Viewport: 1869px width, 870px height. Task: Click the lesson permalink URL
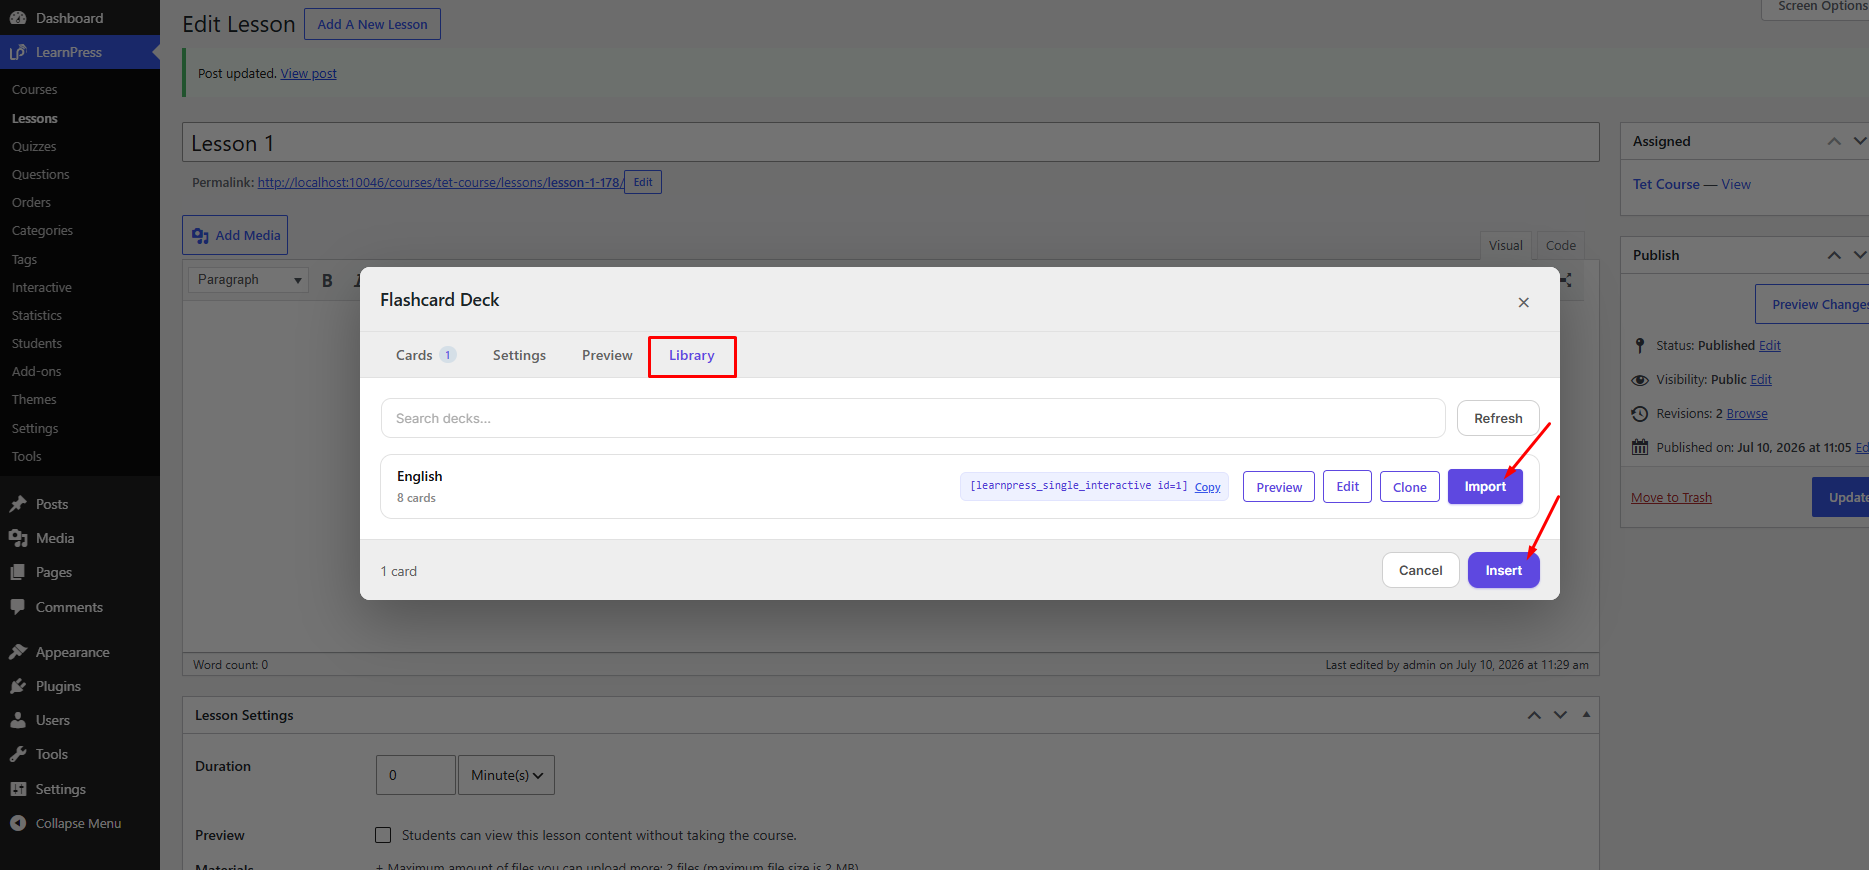[441, 183]
